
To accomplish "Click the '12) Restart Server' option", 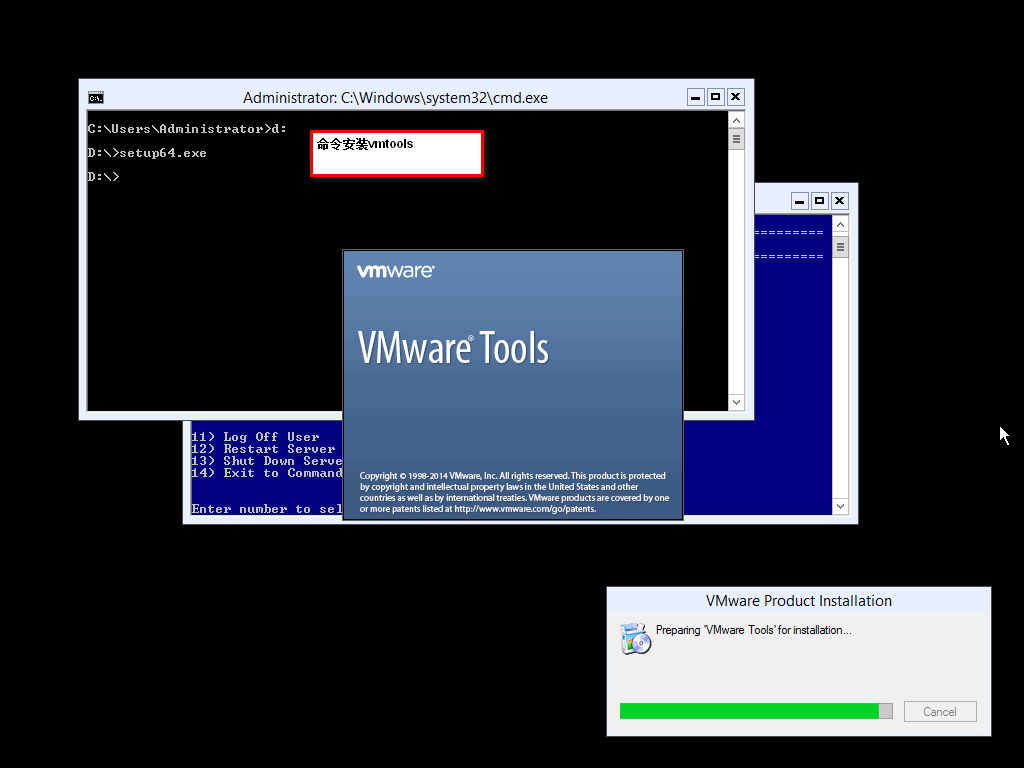I will point(263,449).
